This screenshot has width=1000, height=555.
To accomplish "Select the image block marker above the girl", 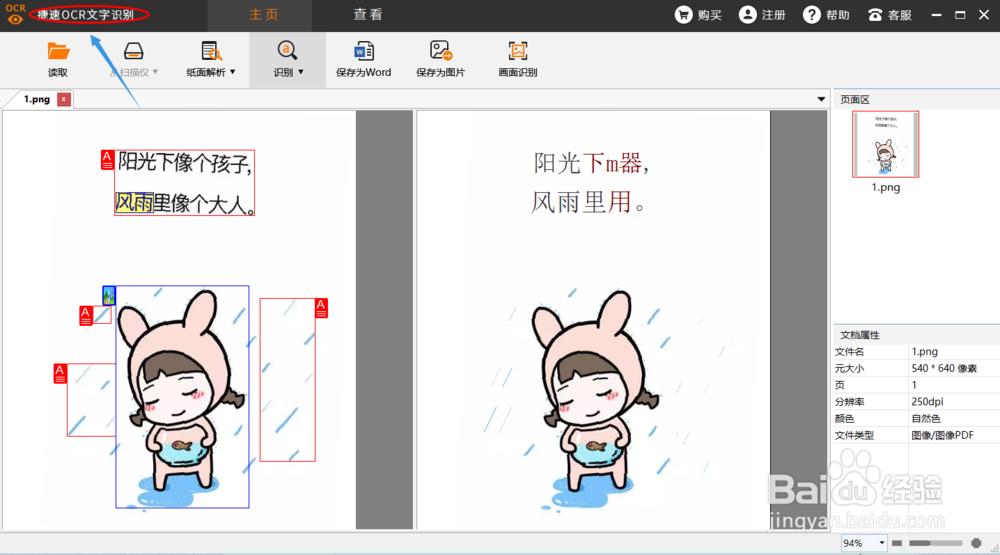I will click(109, 295).
